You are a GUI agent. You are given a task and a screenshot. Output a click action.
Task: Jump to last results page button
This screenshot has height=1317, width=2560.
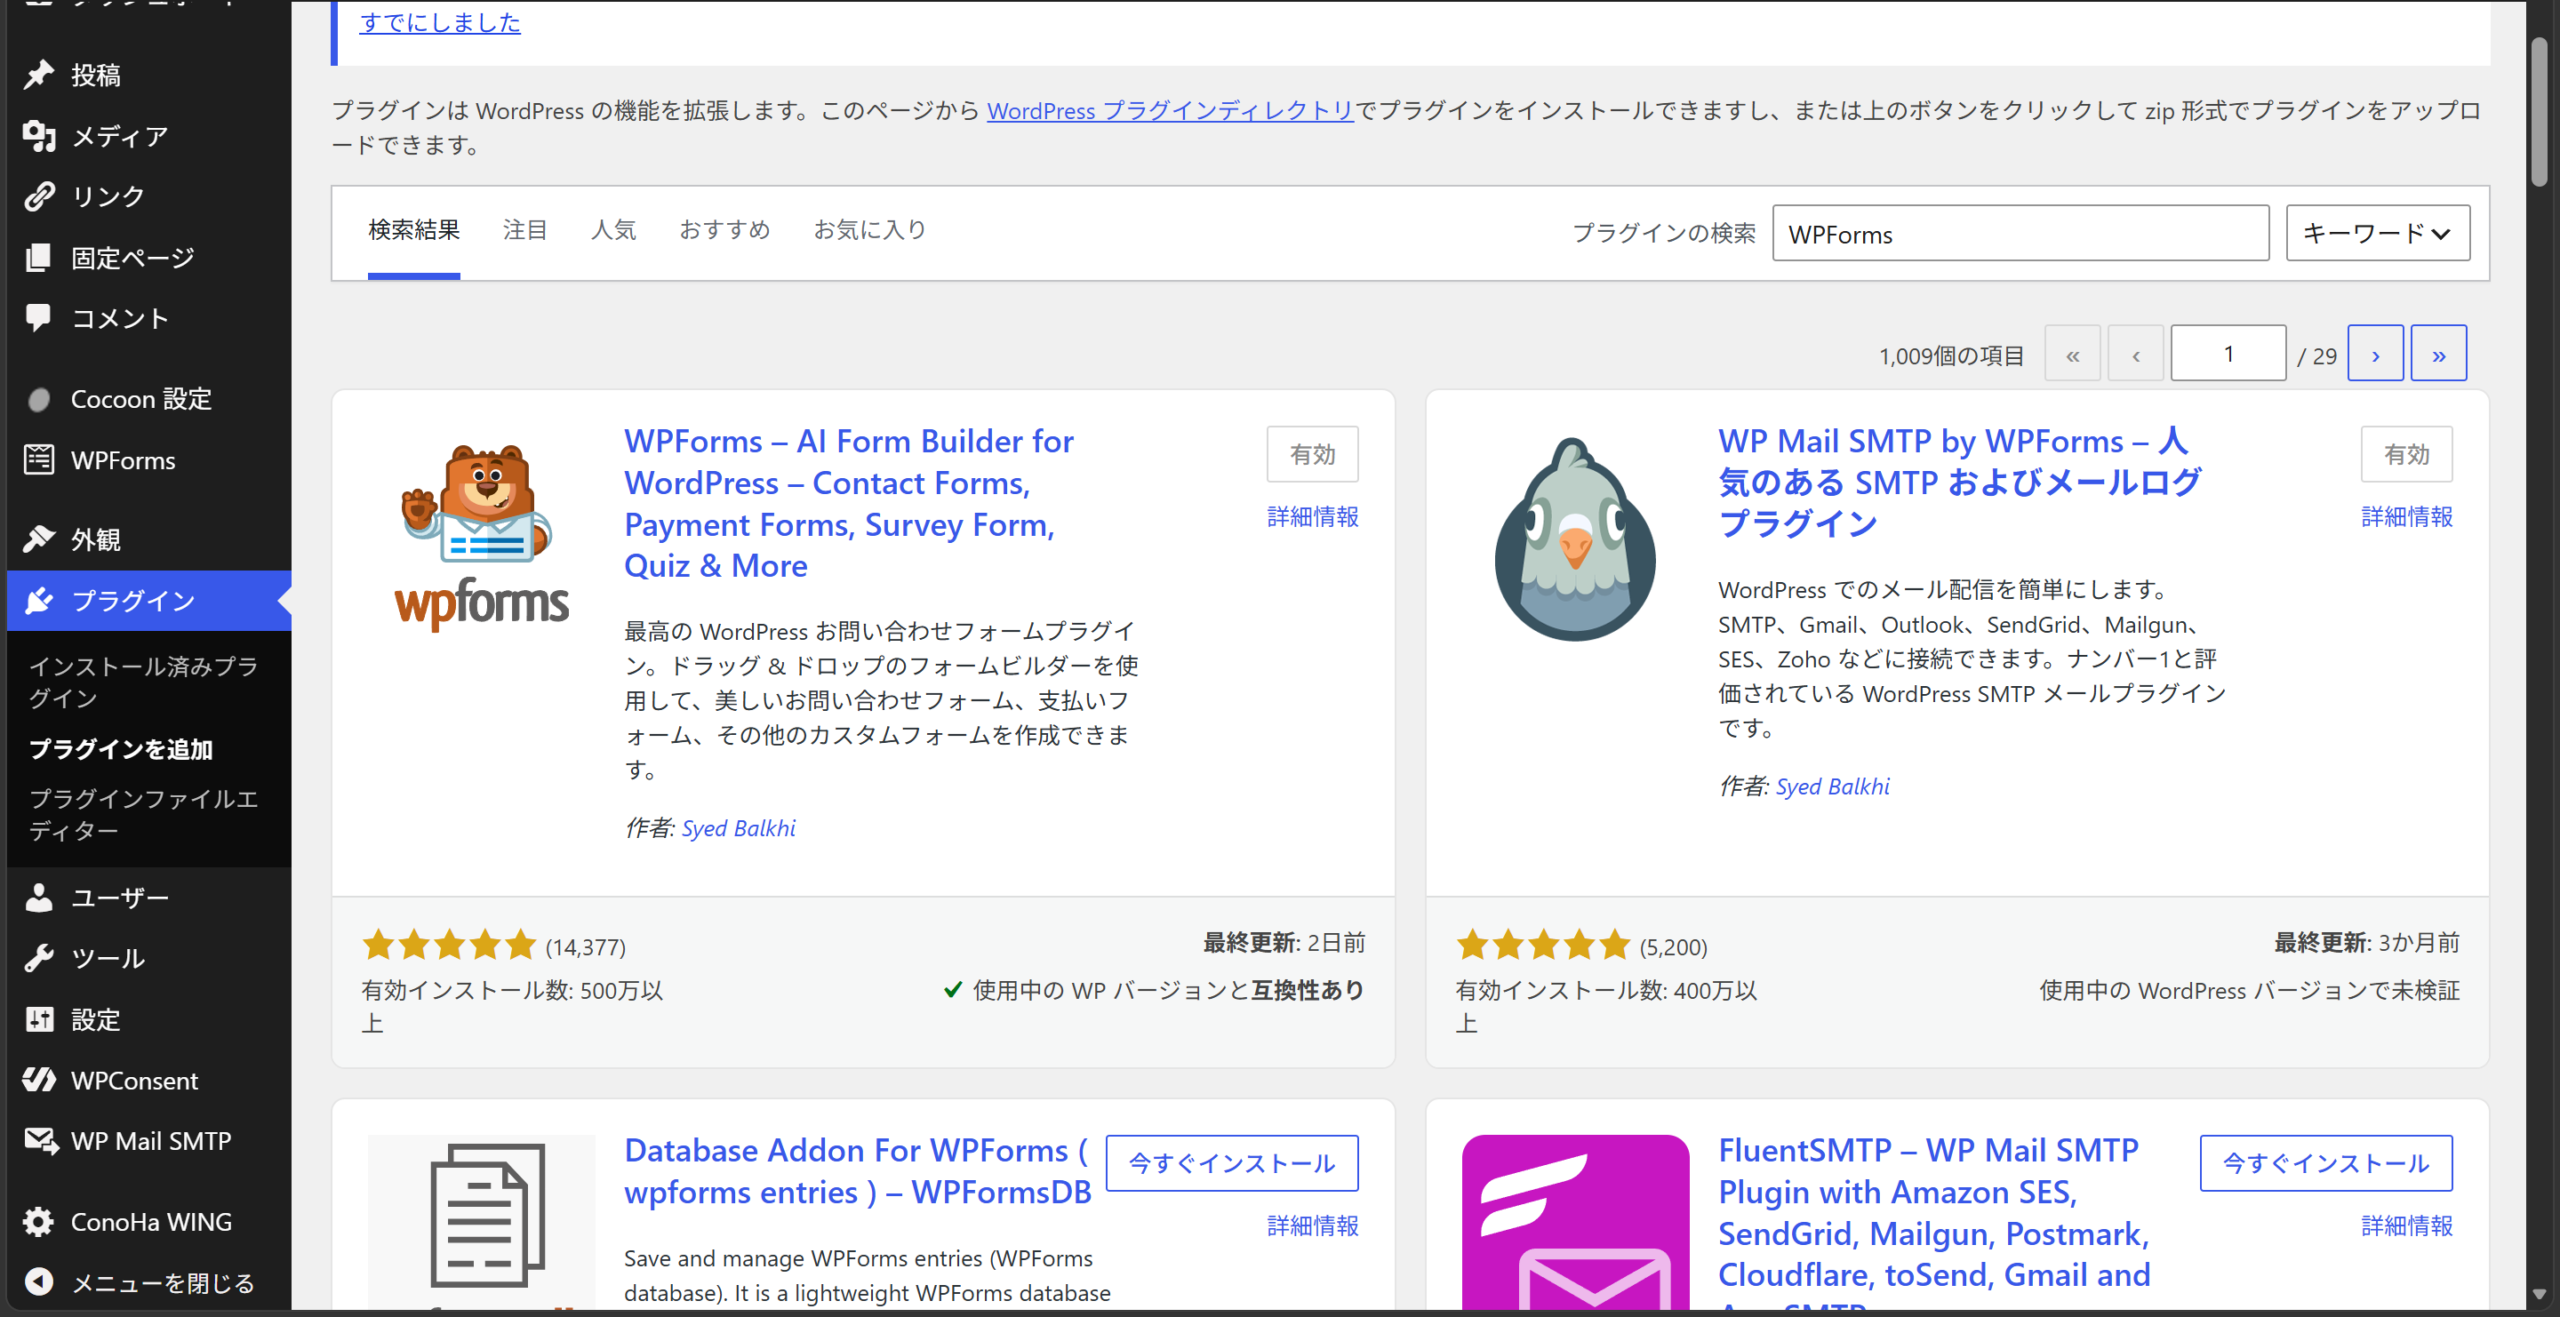pos(2438,354)
